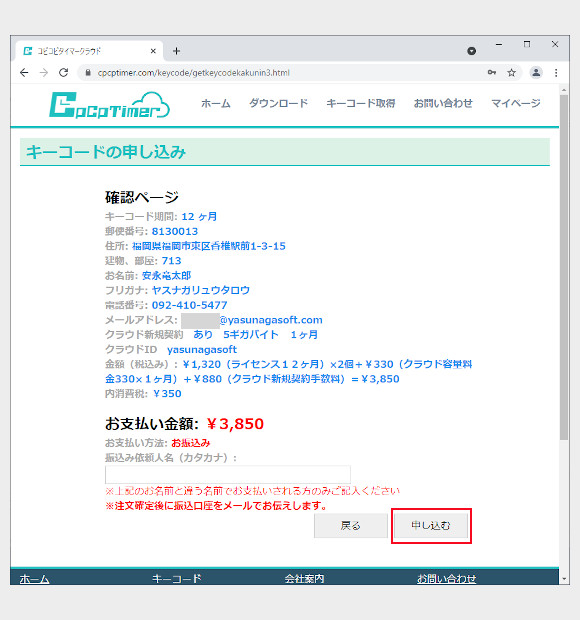Go to キーコード取得 in the navigation
Screen dimensions: 580x620
coord(361,104)
